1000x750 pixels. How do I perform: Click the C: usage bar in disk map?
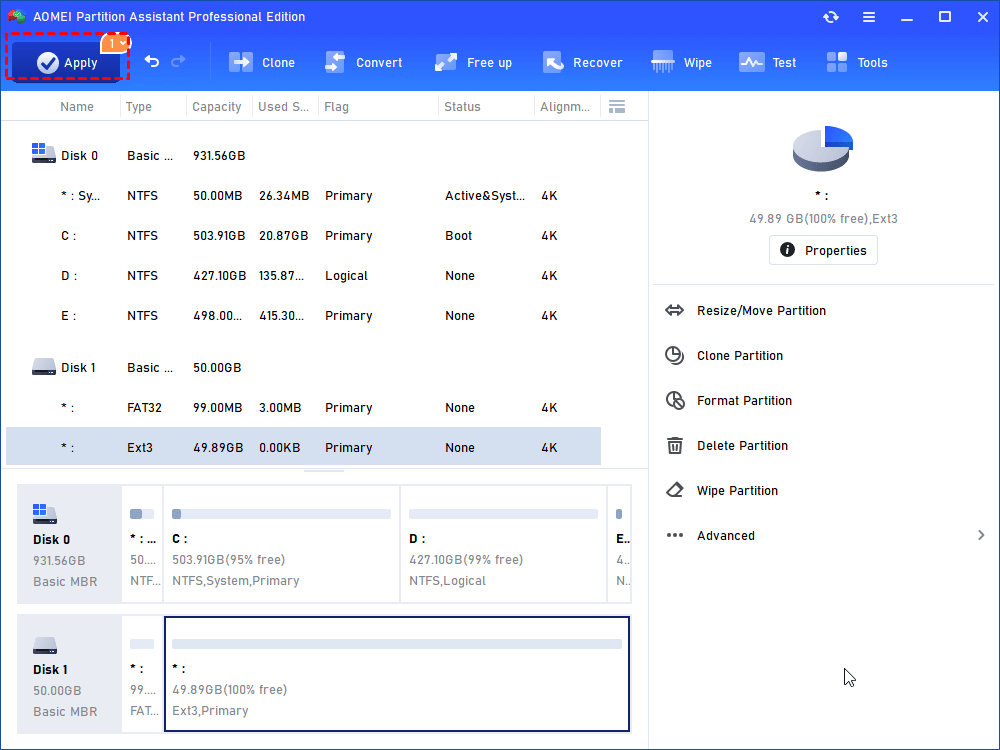pyautogui.click(x=281, y=514)
